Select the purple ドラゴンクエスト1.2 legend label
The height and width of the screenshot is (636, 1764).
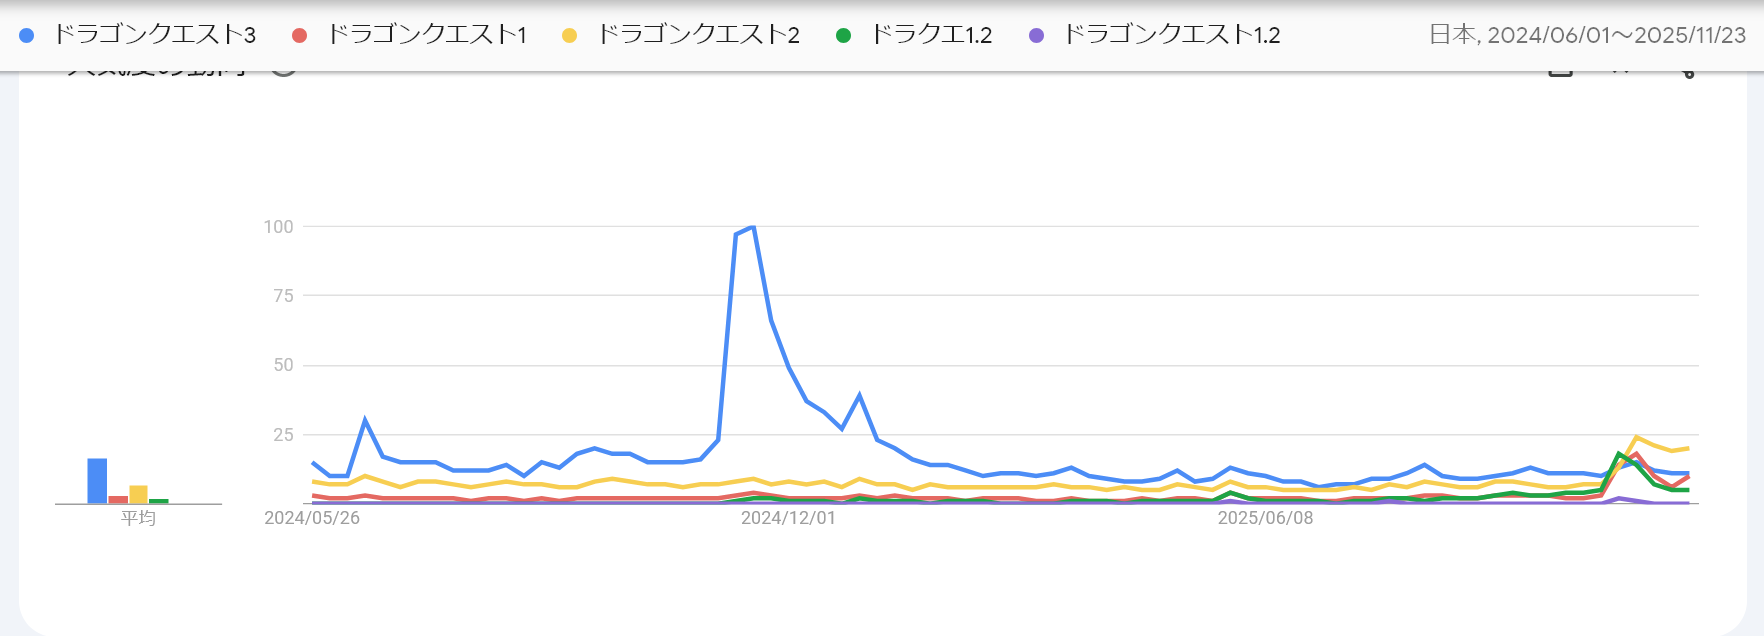click(1172, 35)
